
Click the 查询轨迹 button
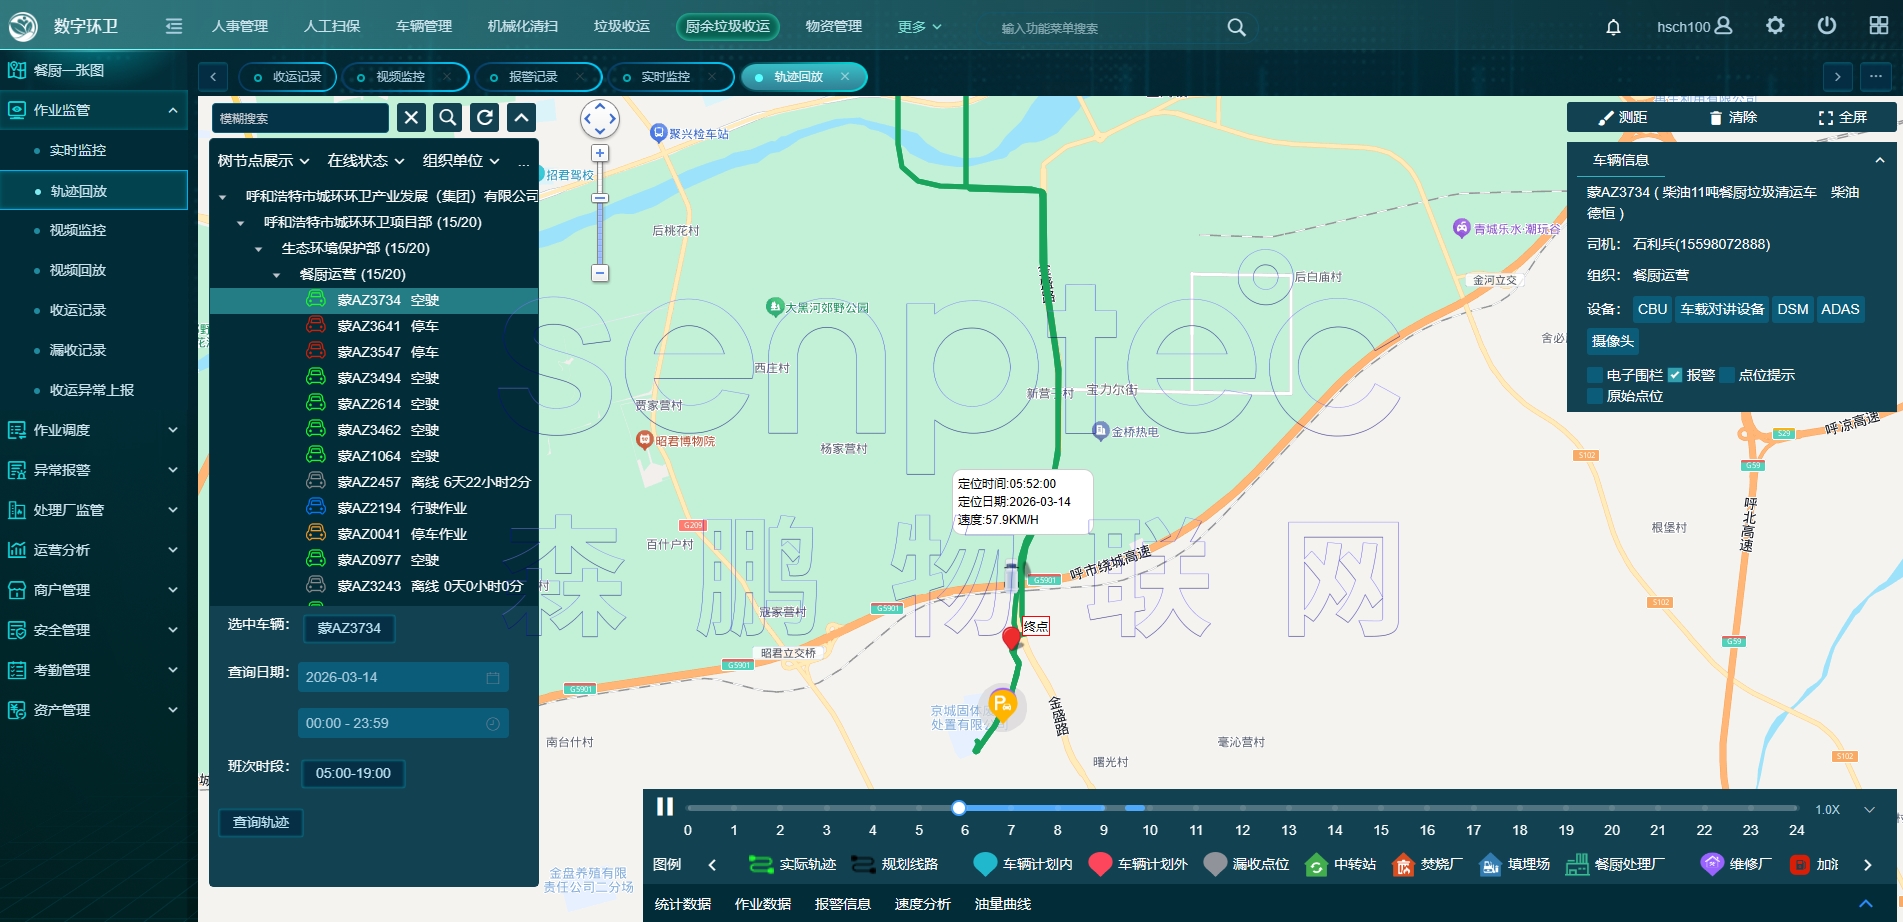[x=261, y=822]
